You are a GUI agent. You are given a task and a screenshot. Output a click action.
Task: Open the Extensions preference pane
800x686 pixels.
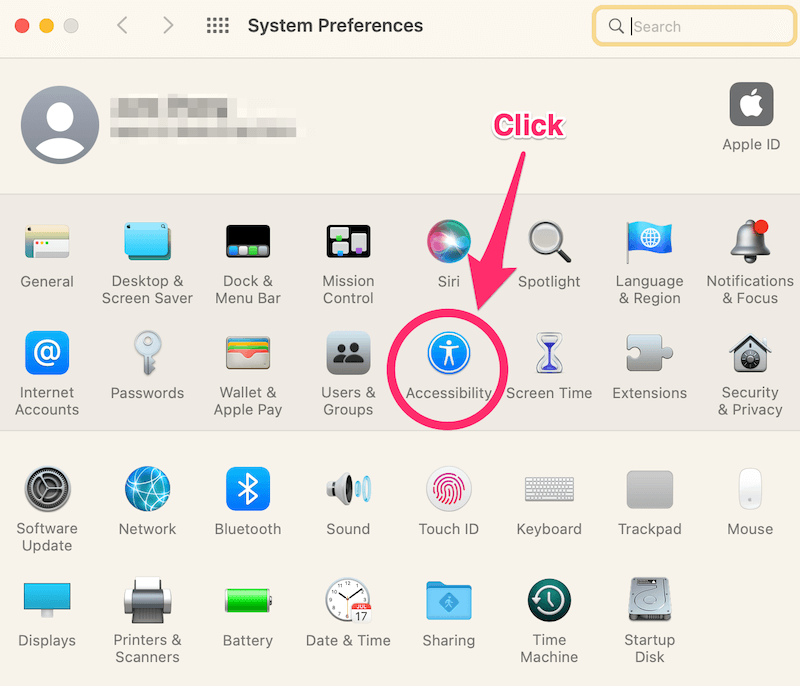(649, 353)
